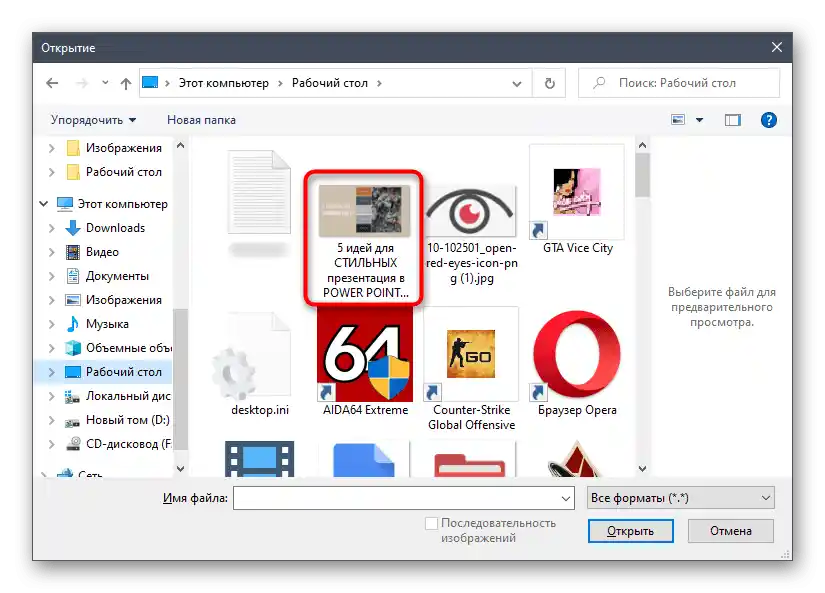825x593 pixels.
Task: Go up one folder level arrow
Action: [x=125, y=83]
